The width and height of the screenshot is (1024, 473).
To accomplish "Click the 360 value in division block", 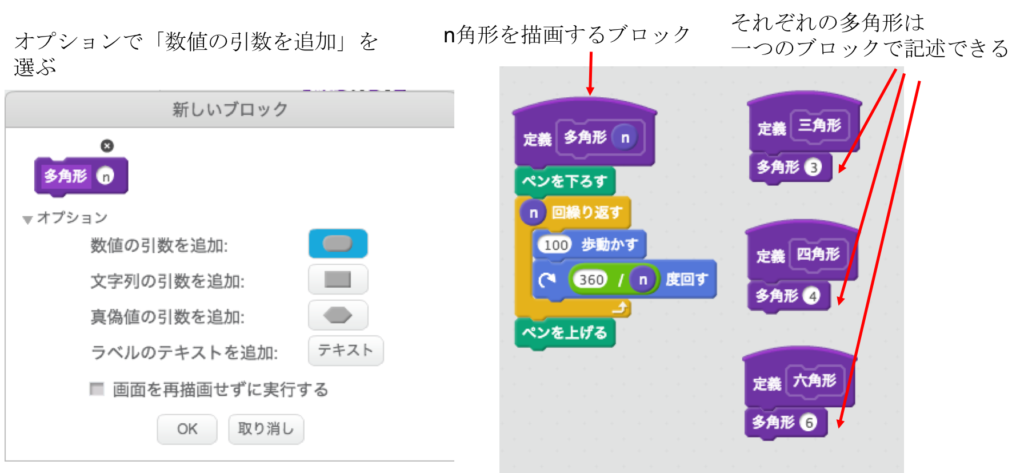I will [590, 280].
